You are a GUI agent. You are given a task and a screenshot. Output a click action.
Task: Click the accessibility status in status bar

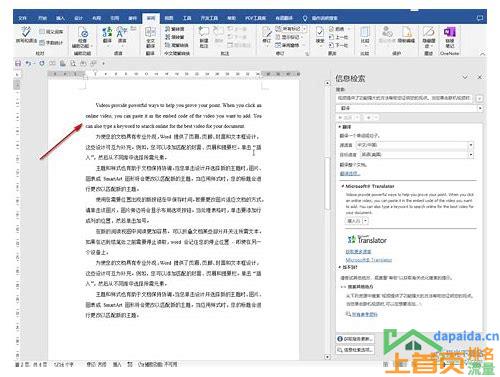(158, 365)
